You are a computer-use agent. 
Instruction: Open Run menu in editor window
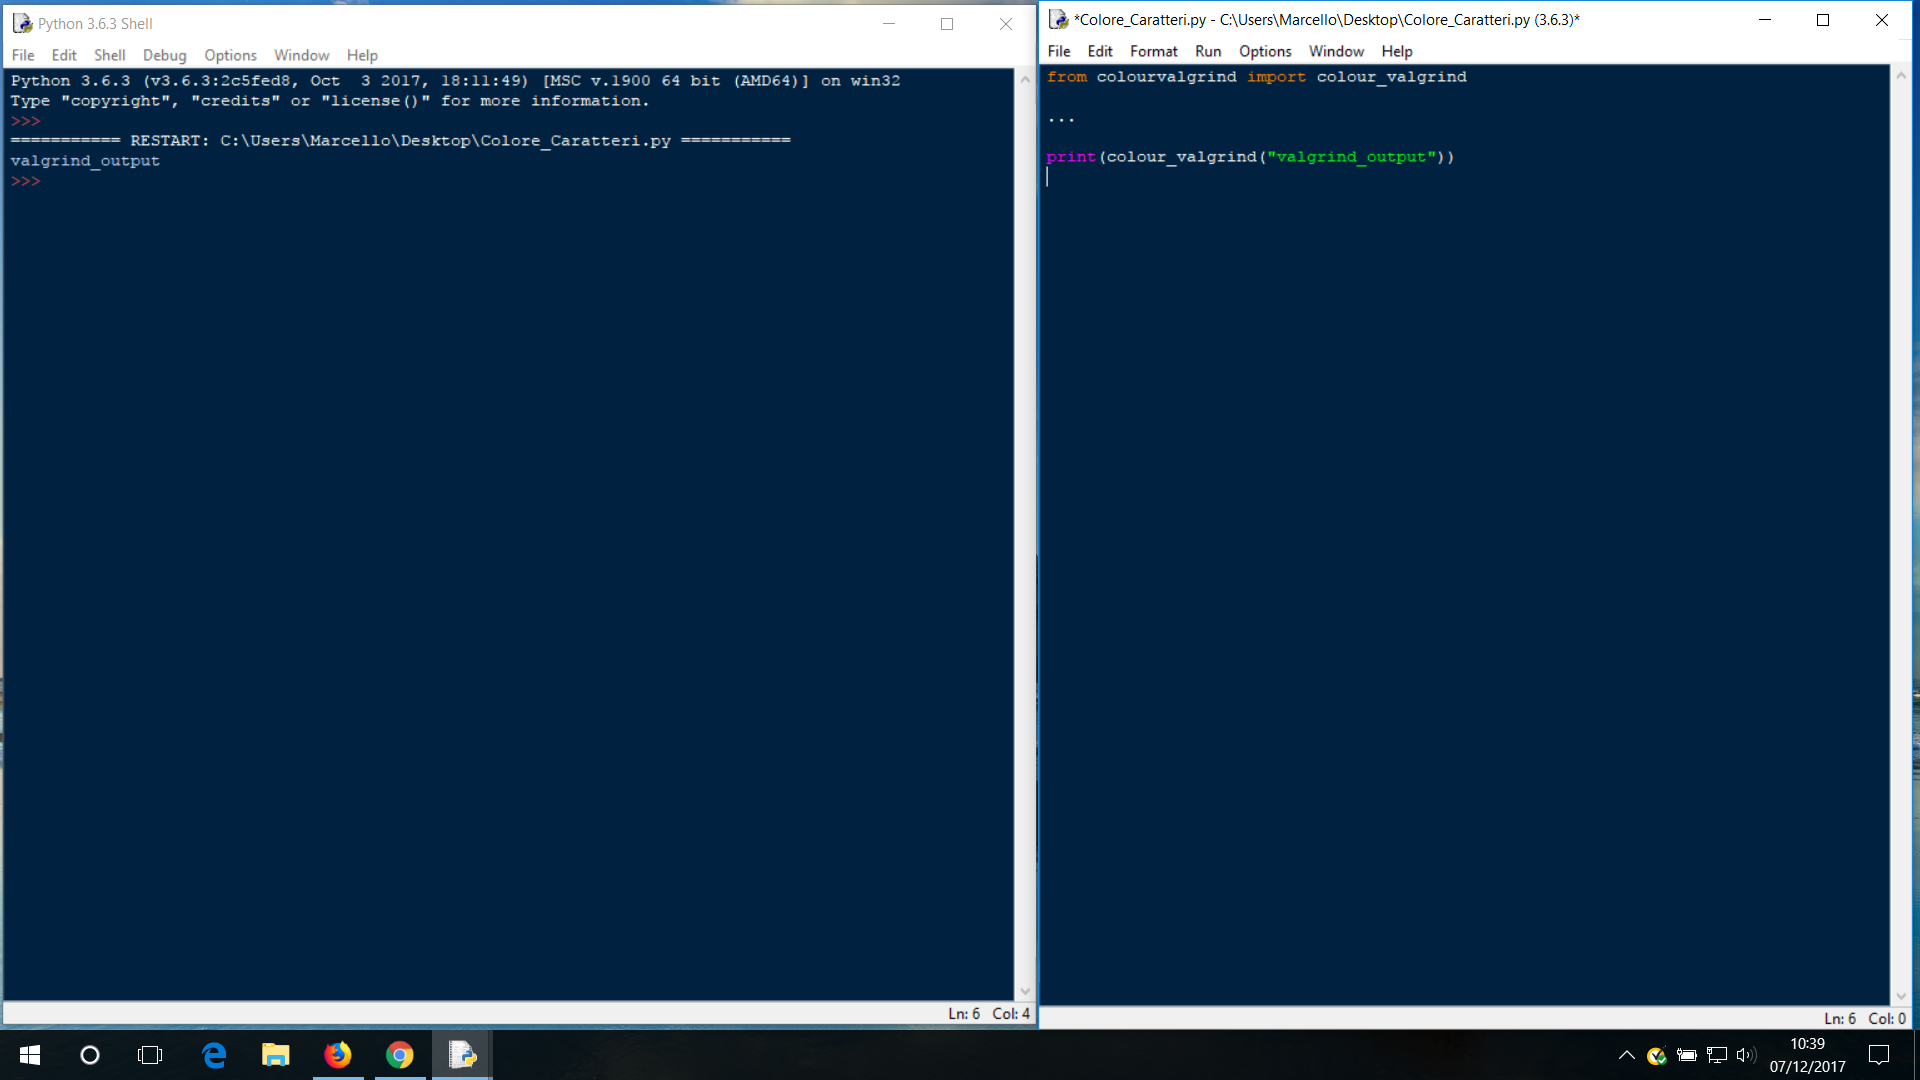coord(1208,51)
